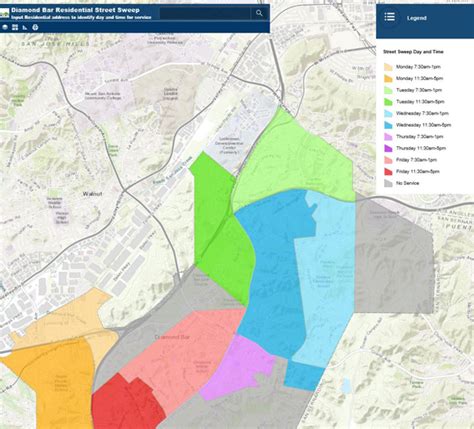Click the 'Friday 11:30am-5pm' legend label
Image resolution: width=474 pixels, height=429 pixels.
click(418, 172)
